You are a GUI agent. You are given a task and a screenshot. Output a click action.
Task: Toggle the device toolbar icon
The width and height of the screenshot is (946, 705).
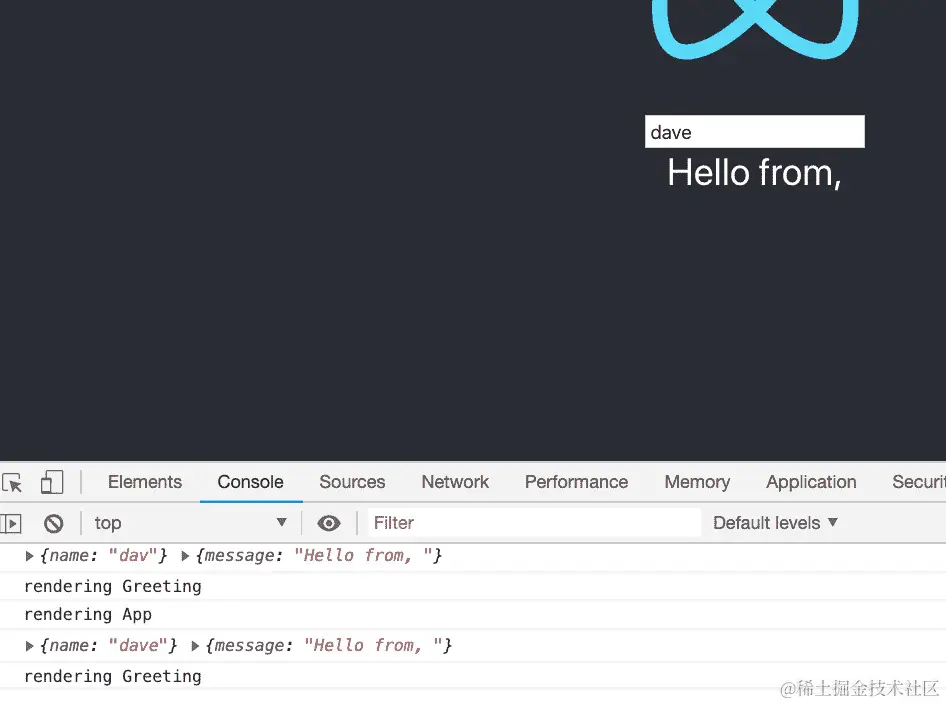click(x=52, y=482)
